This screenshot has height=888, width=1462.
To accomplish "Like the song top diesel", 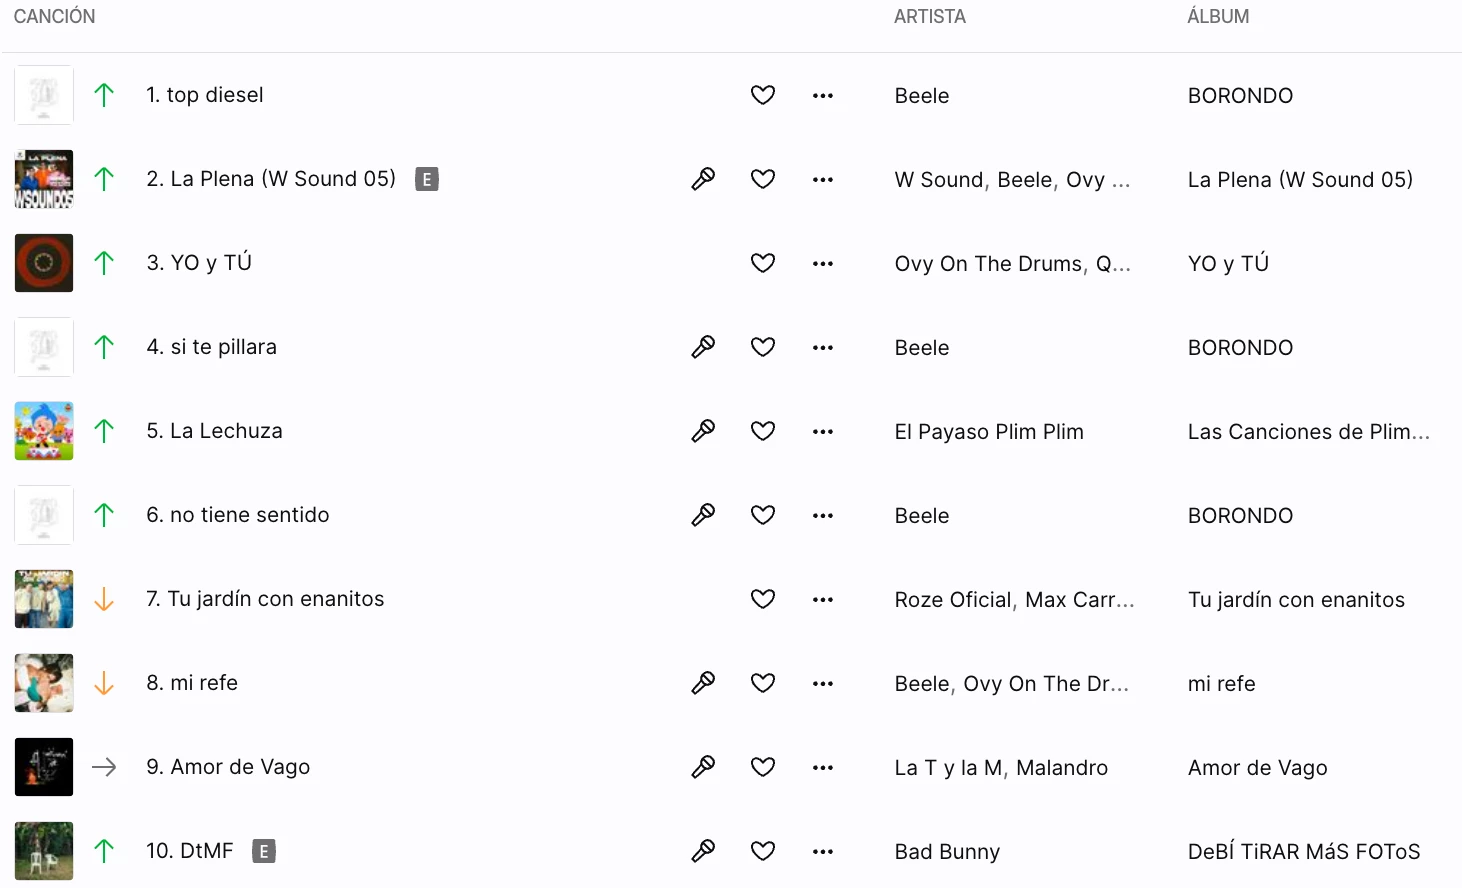I will [763, 95].
